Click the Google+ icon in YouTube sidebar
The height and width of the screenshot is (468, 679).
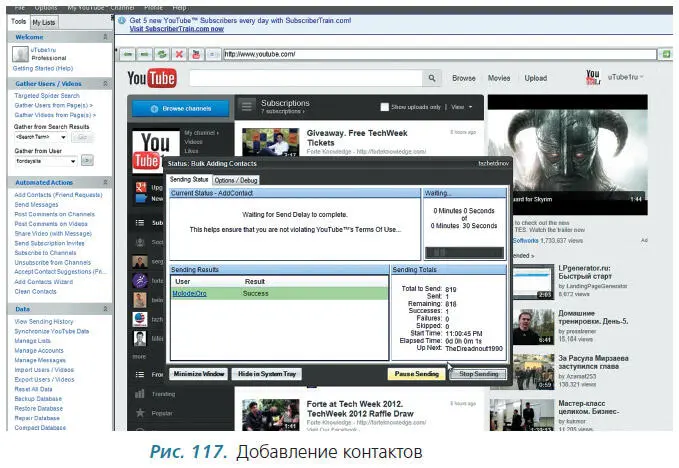141,187
